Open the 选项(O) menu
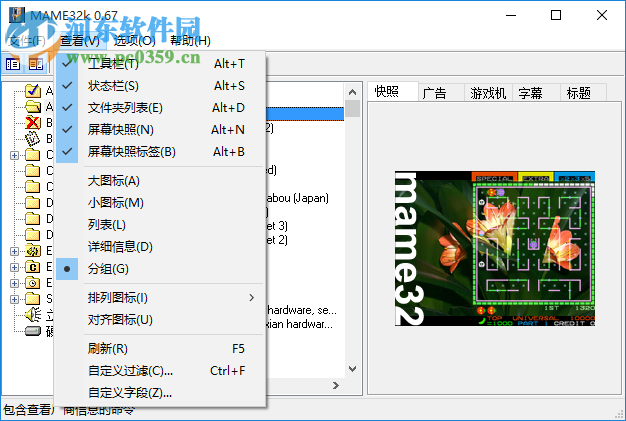Viewport: 626px width, 421px height. 135,41
